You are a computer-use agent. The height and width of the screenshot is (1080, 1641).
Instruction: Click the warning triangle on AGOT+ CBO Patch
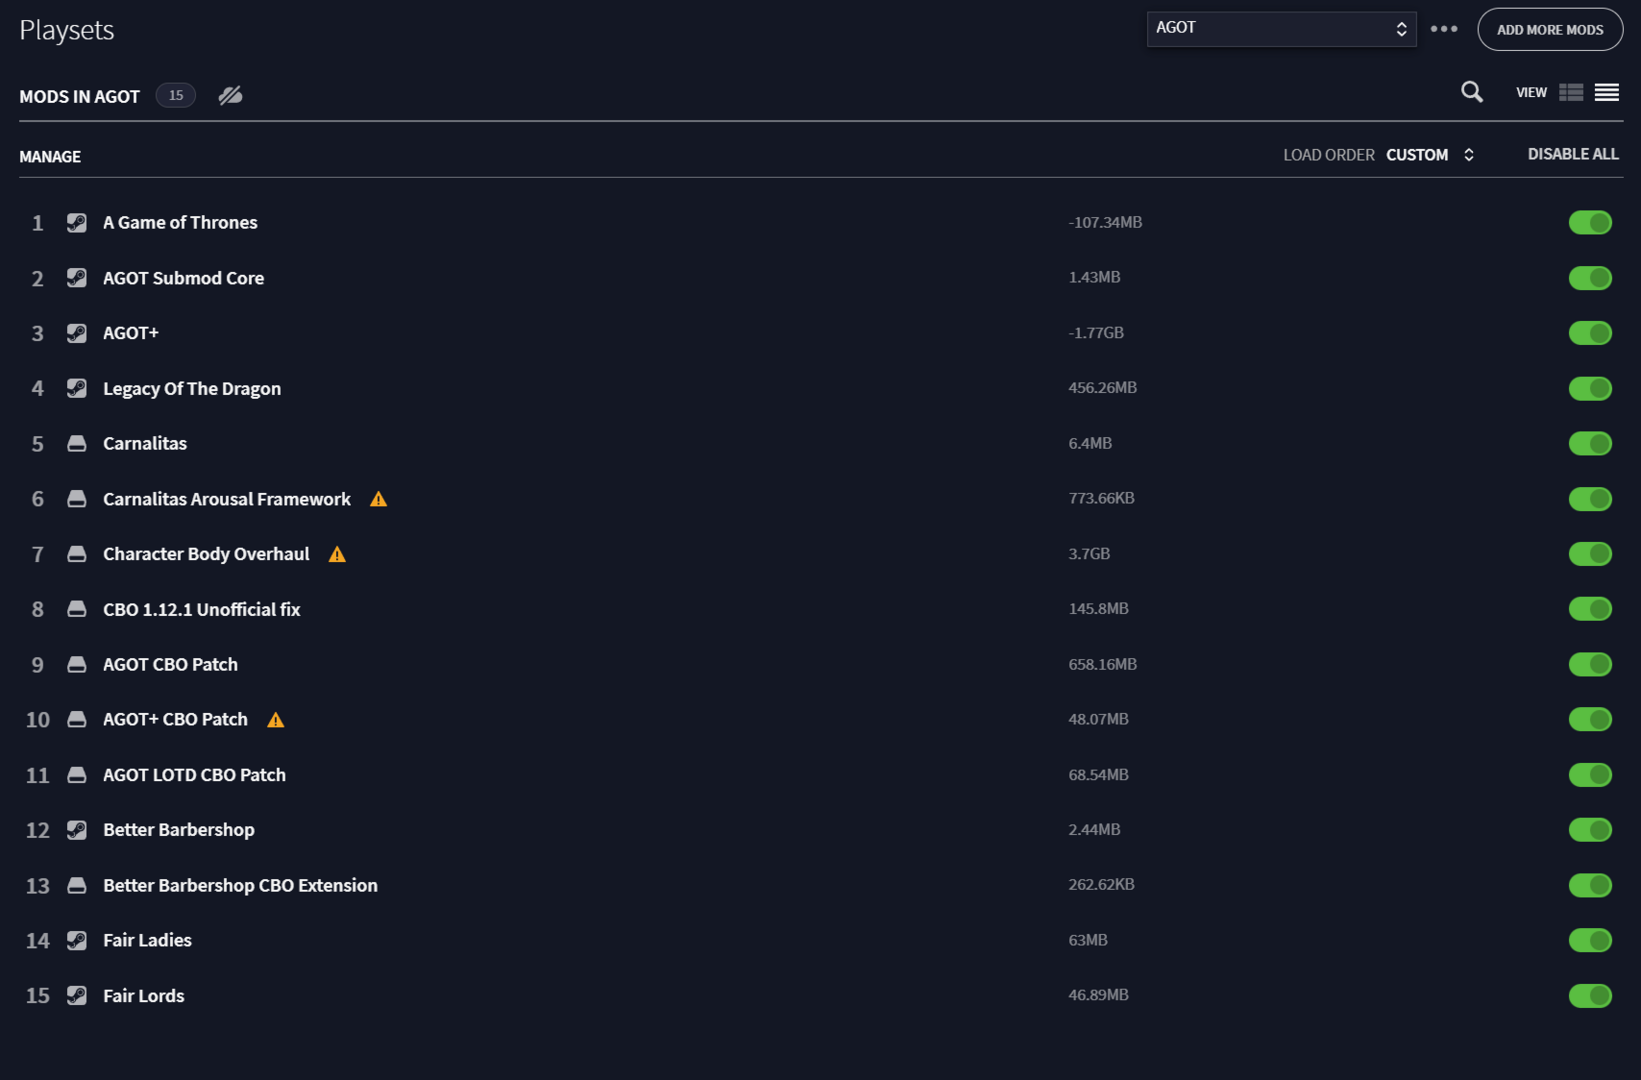click(276, 720)
